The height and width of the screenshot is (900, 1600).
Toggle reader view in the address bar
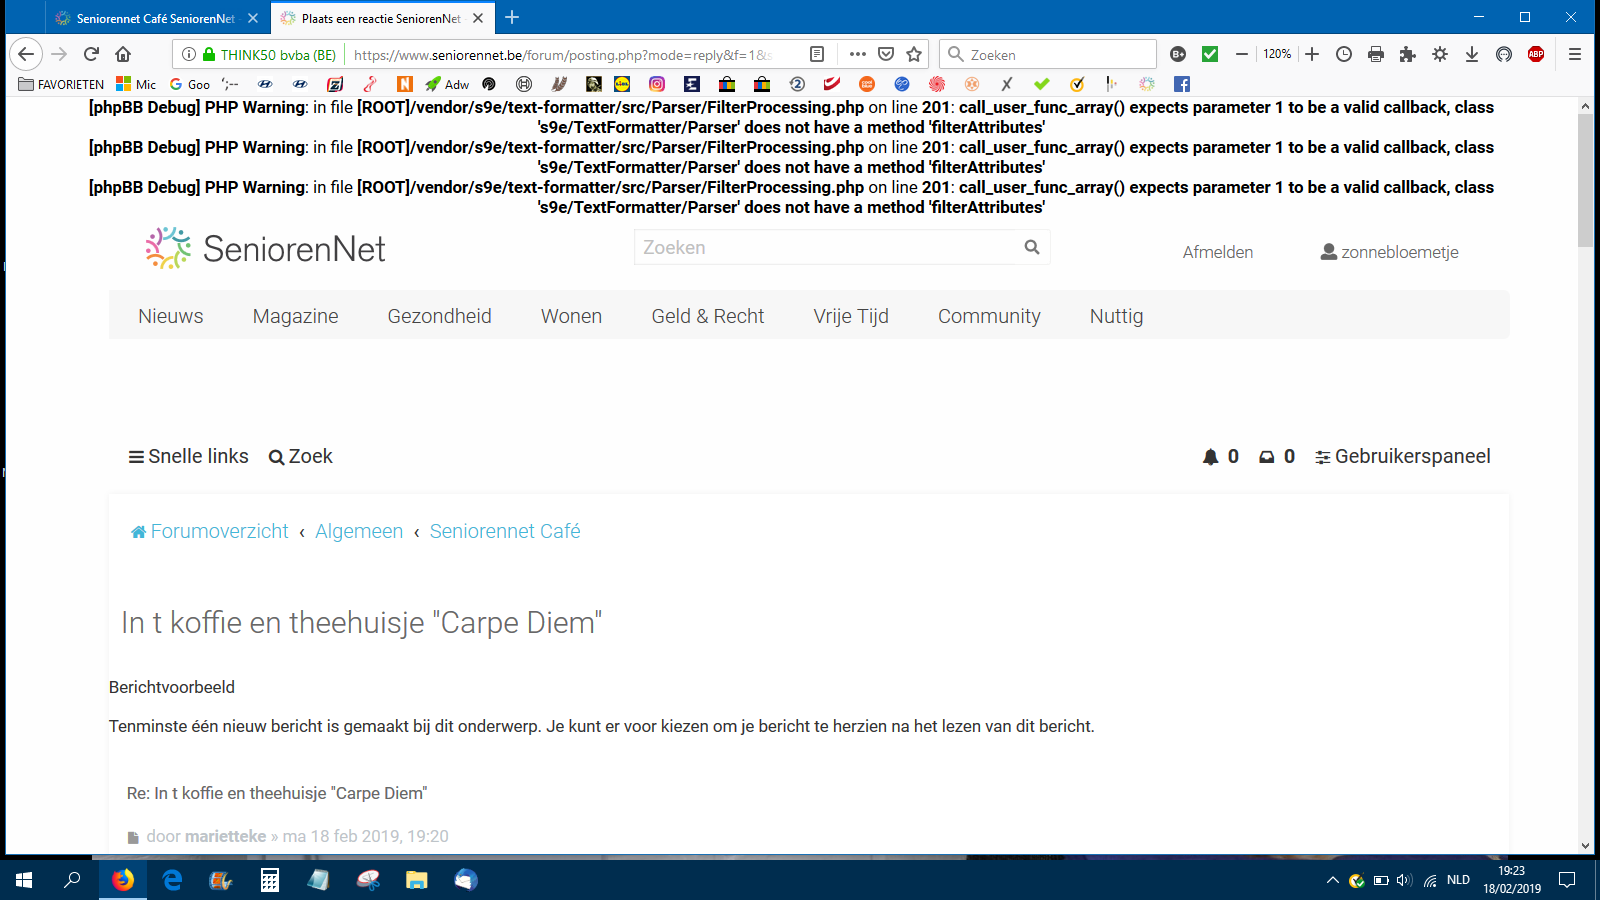[x=817, y=54]
